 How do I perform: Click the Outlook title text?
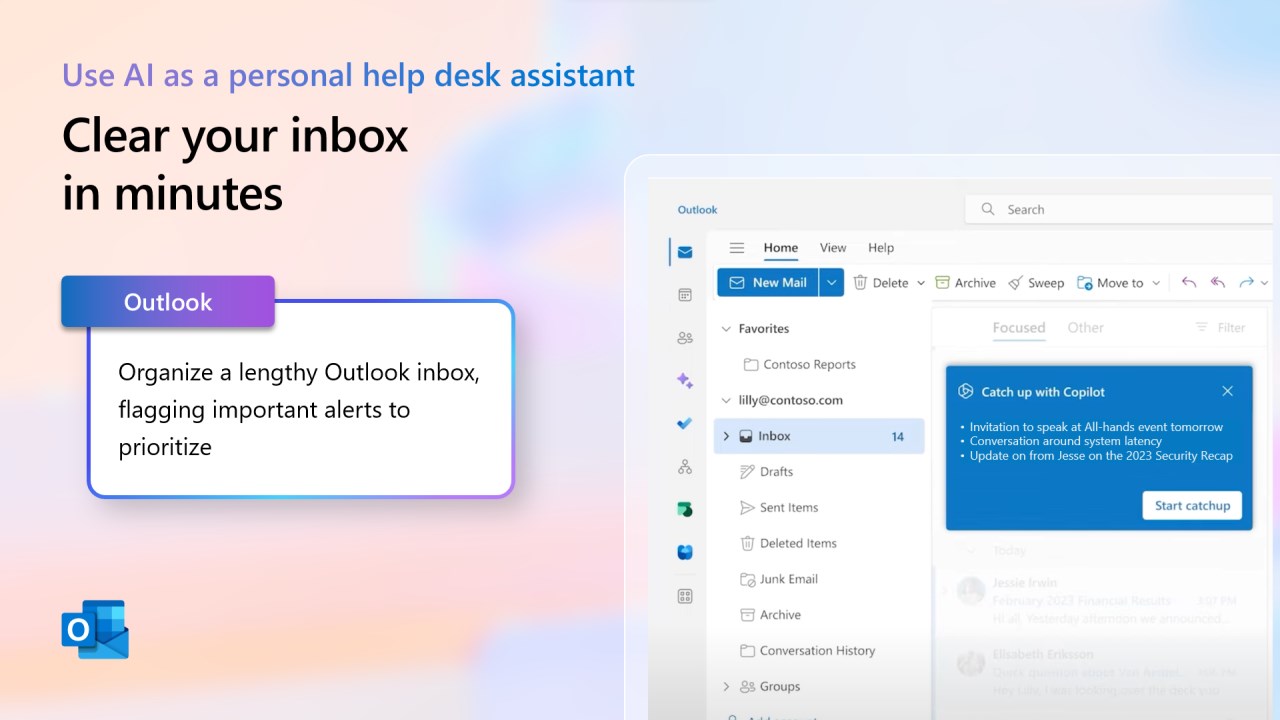pos(698,210)
